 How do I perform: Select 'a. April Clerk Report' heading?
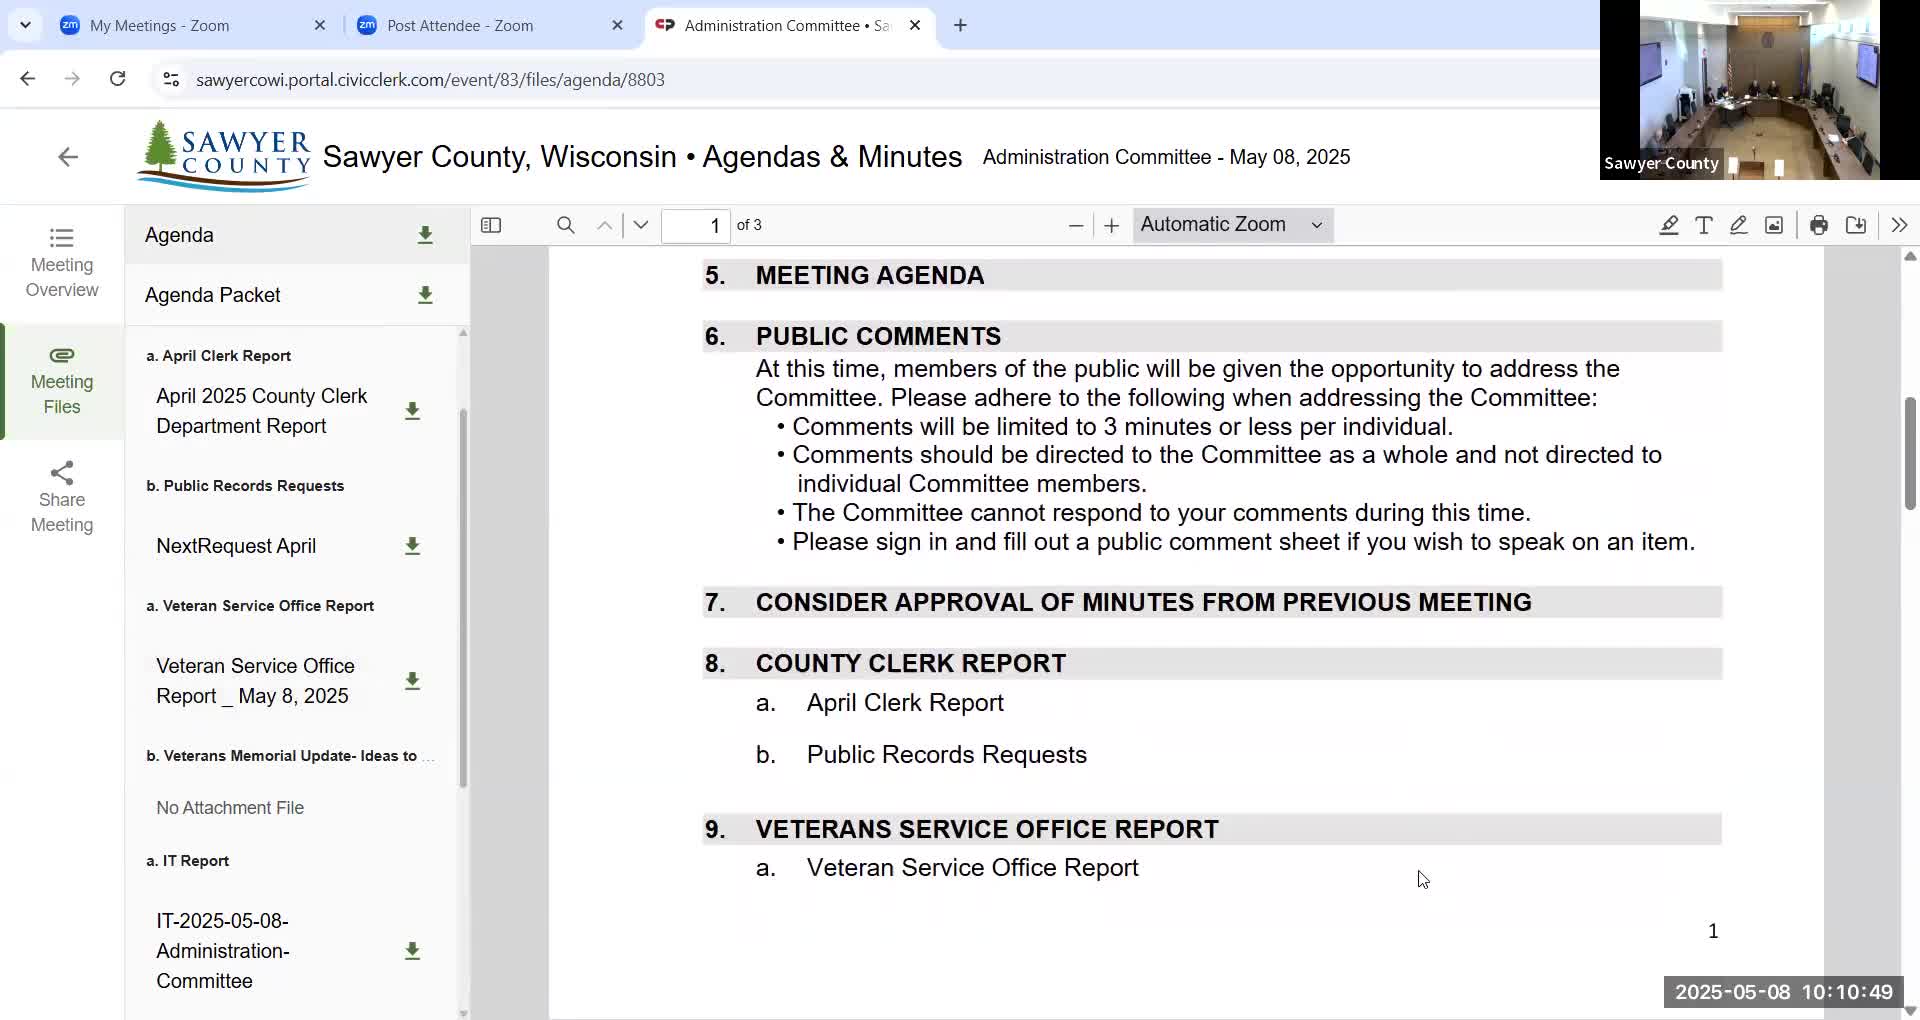[x=218, y=356]
